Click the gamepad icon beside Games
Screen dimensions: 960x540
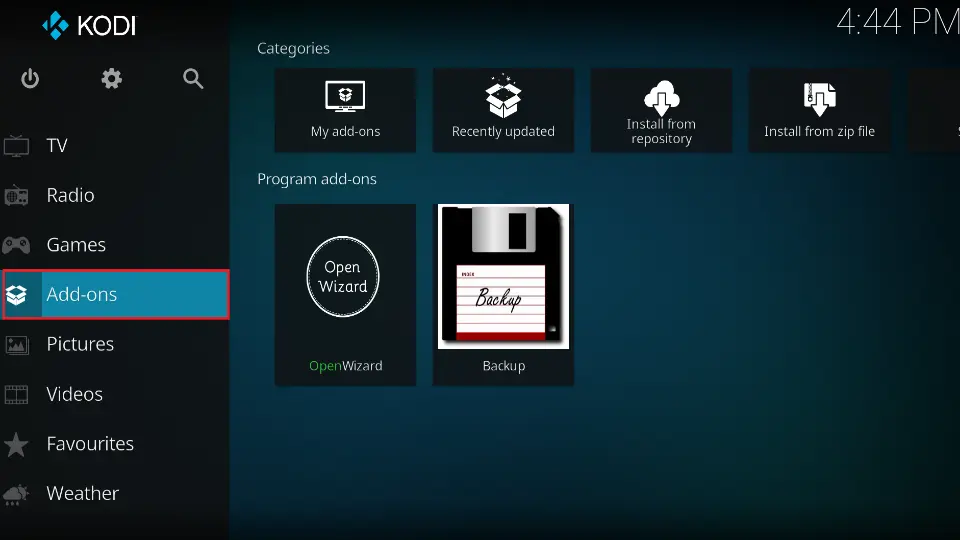(x=17, y=245)
